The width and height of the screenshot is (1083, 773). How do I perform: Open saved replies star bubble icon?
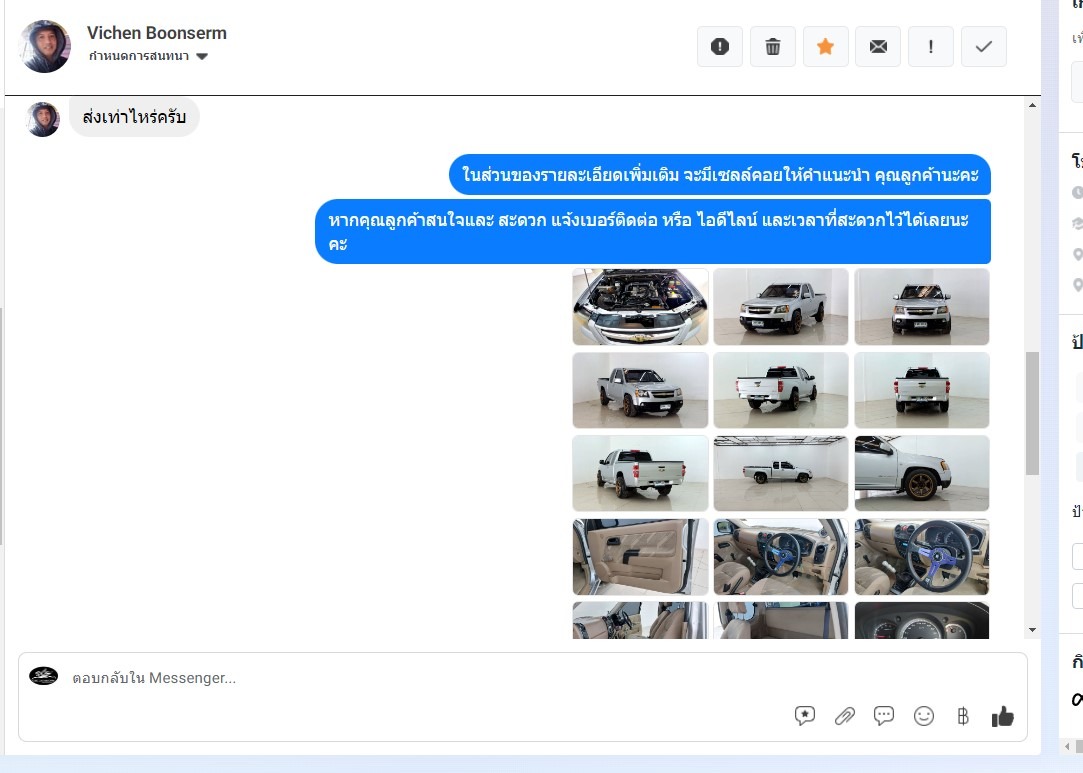click(805, 716)
